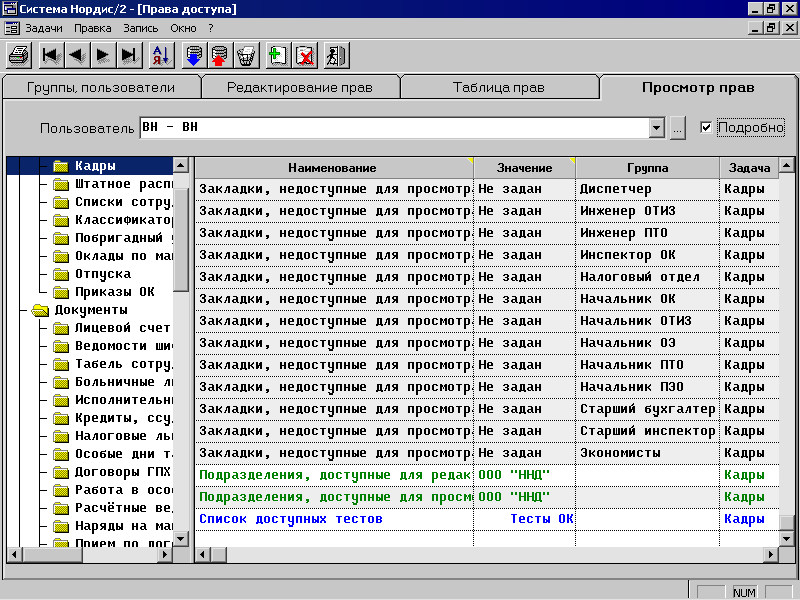Sort by the Наименование column header
This screenshot has width=800, height=600.
(x=333, y=168)
